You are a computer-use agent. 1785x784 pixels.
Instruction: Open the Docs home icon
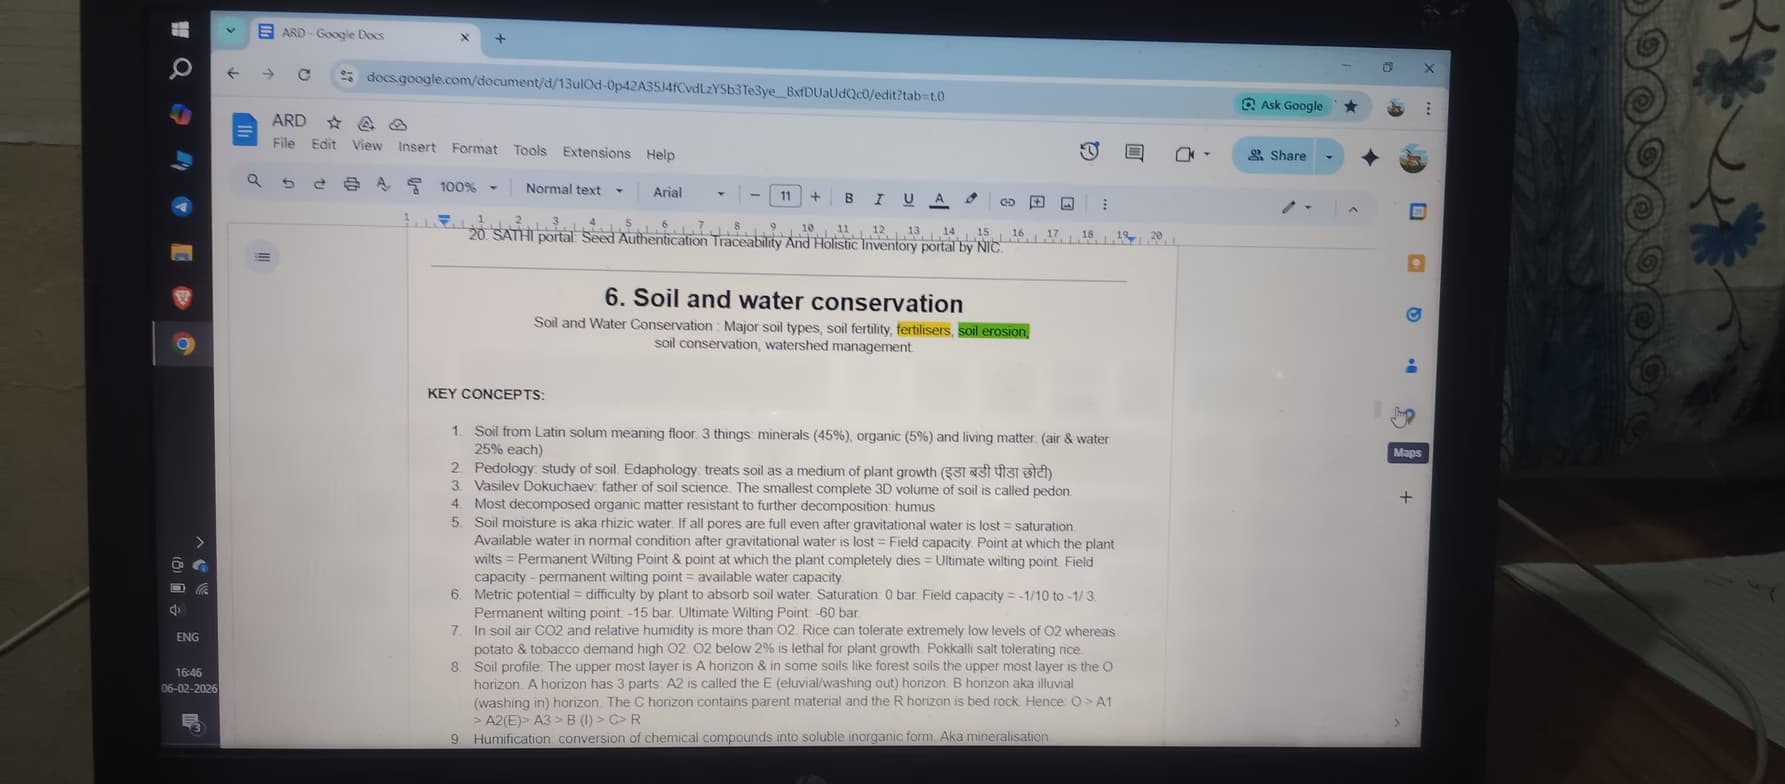[x=244, y=129]
